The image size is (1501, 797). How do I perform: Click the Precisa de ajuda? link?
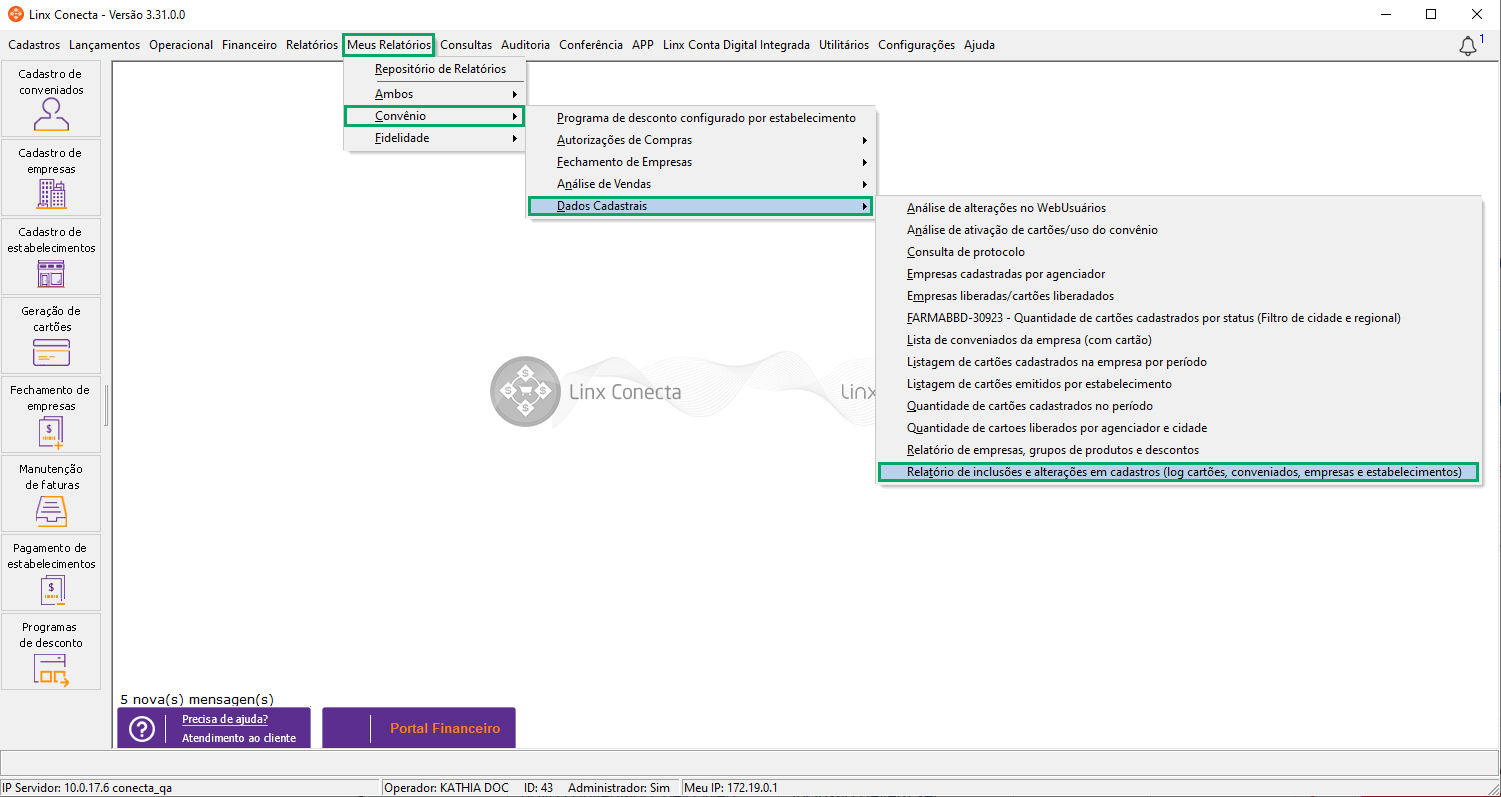pos(225,719)
